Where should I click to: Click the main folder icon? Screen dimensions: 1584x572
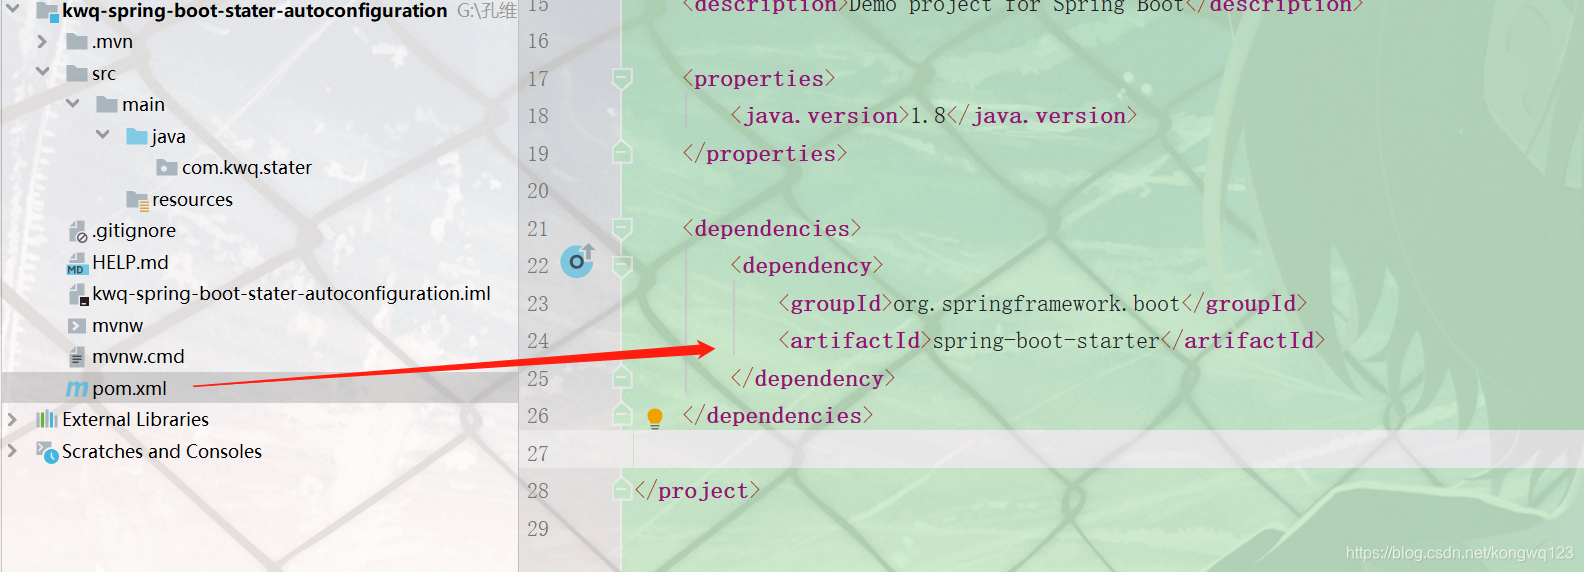pyautogui.click(x=107, y=104)
